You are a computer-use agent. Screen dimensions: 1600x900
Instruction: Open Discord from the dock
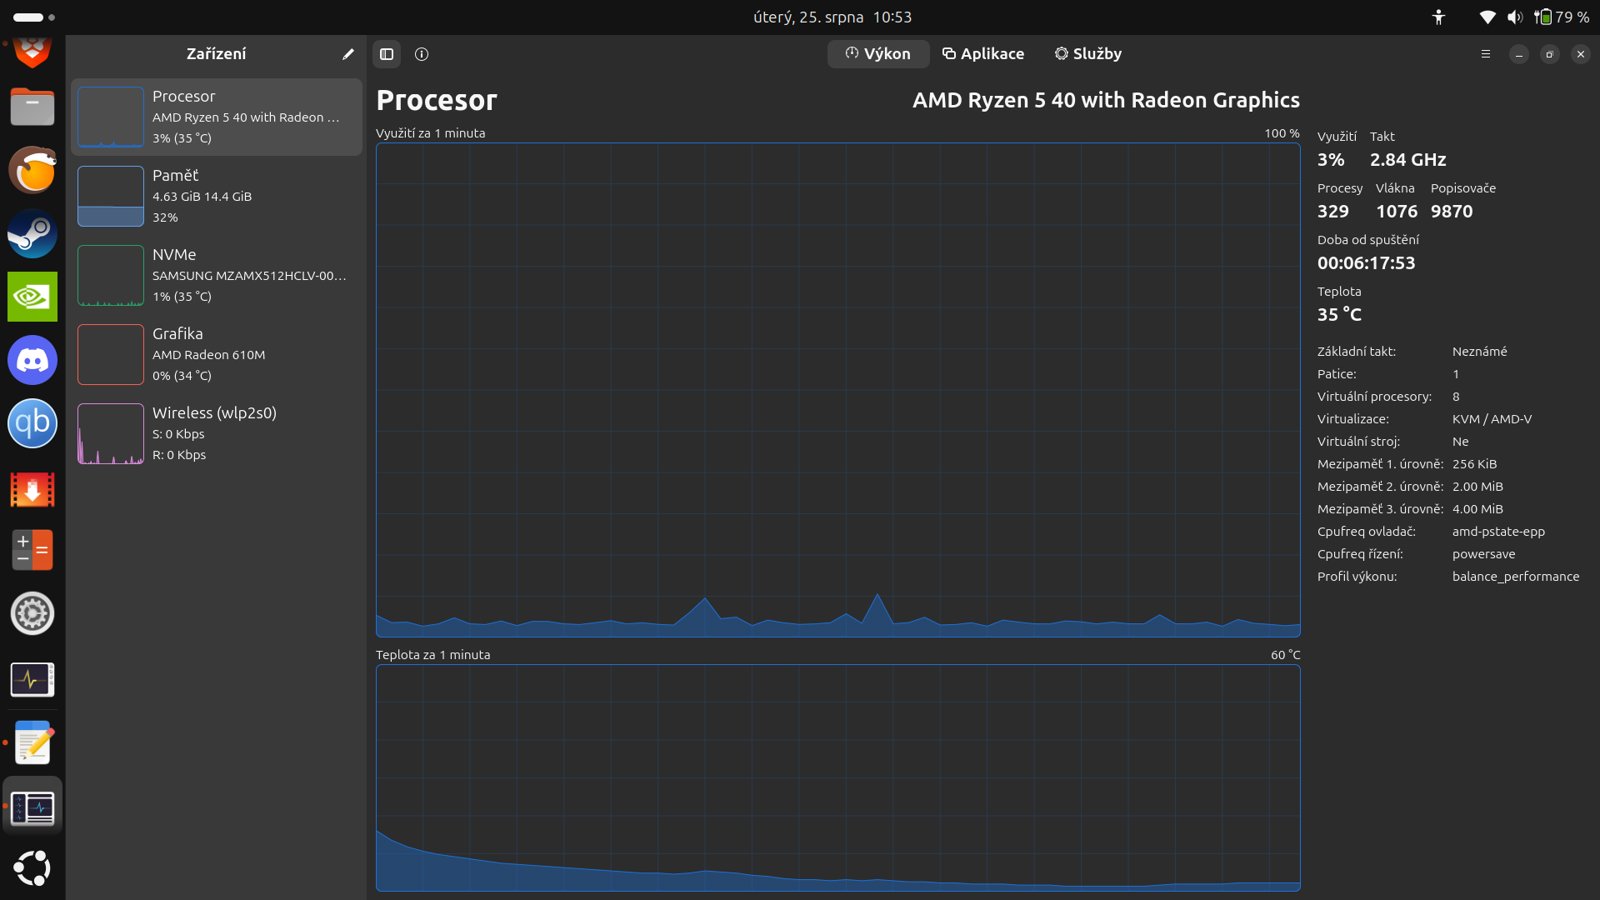point(33,360)
